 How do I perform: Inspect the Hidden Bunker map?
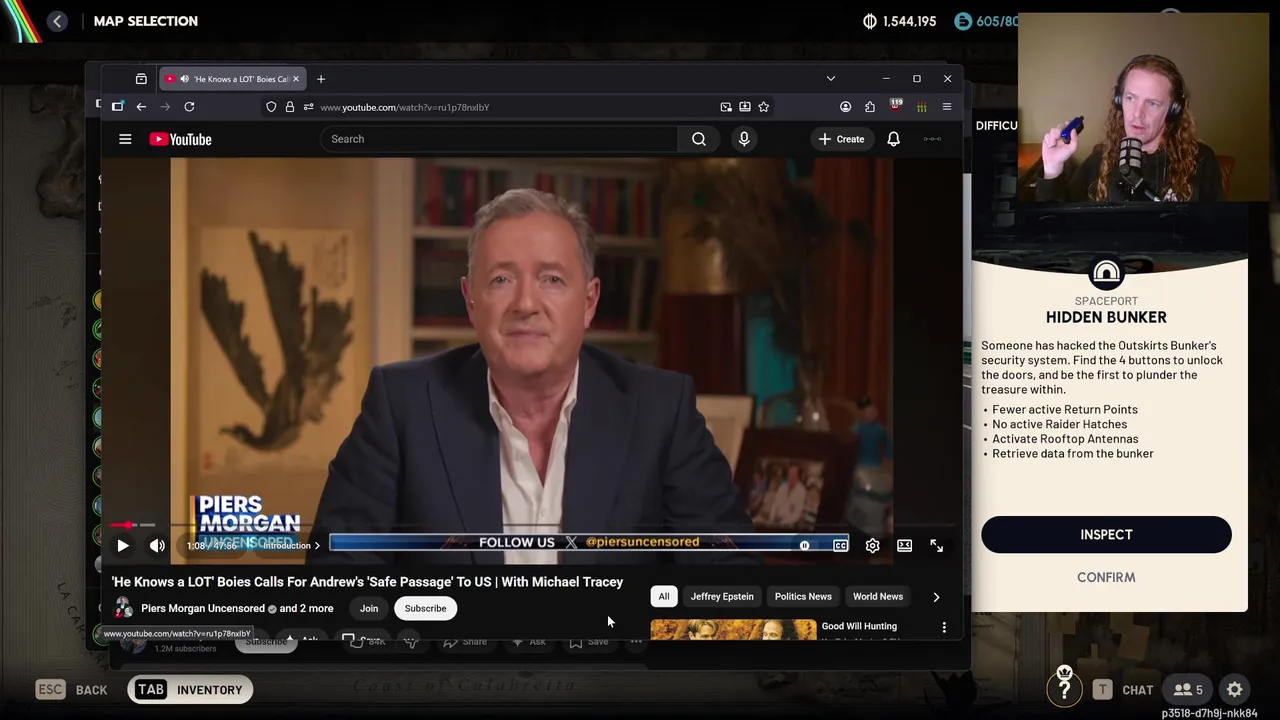pos(1106,535)
